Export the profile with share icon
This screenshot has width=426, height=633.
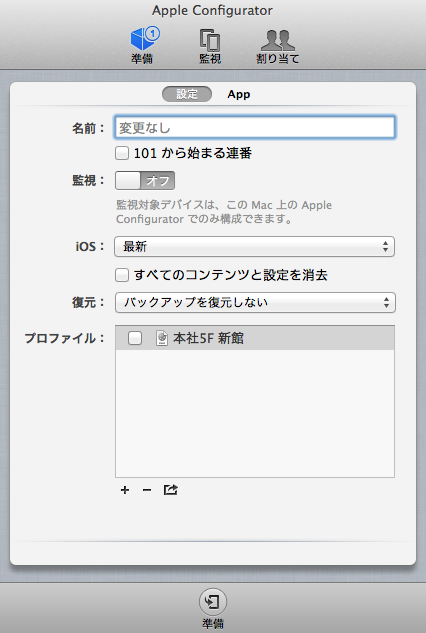point(170,490)
